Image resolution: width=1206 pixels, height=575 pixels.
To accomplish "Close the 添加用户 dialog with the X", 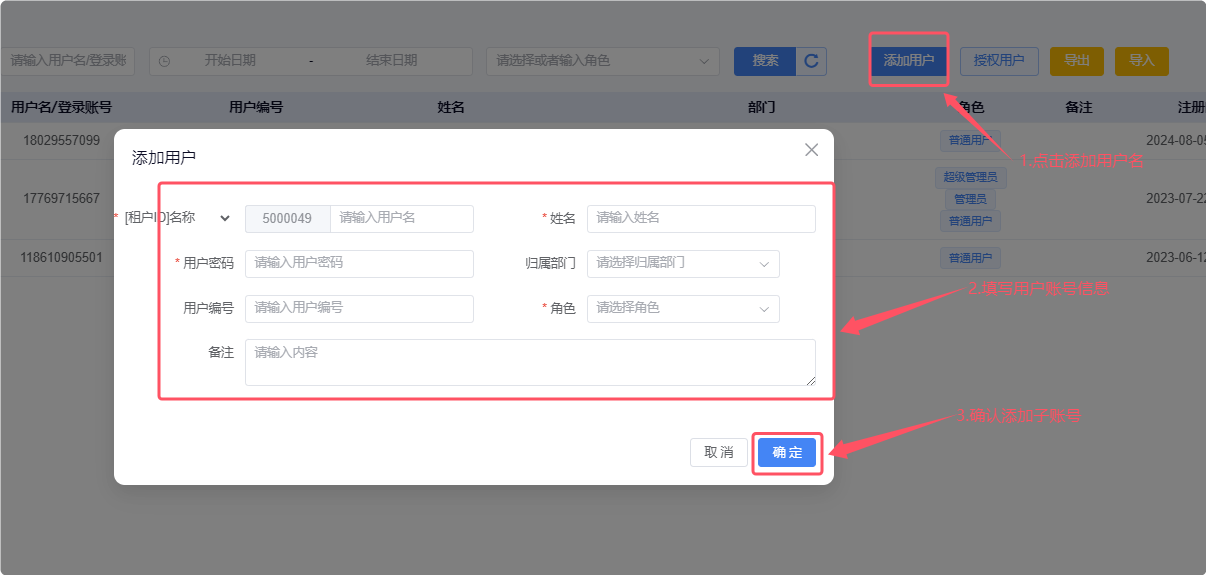I will pyautogui.click(x=811, y=150).
